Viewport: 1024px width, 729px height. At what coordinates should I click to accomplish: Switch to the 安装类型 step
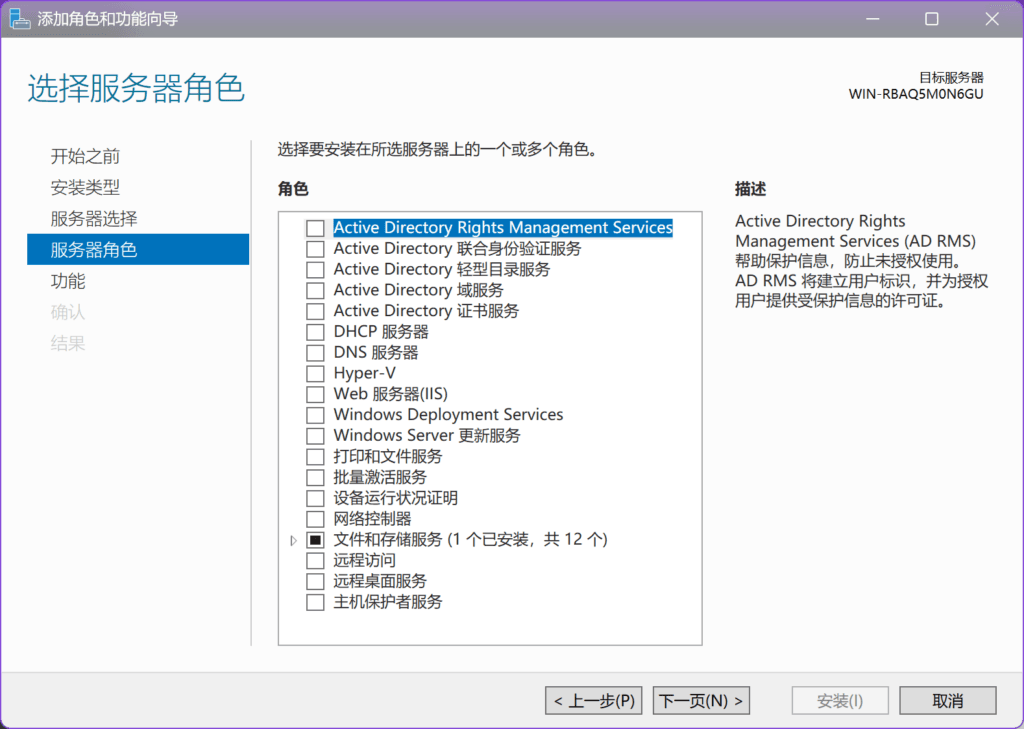point(85,188)
